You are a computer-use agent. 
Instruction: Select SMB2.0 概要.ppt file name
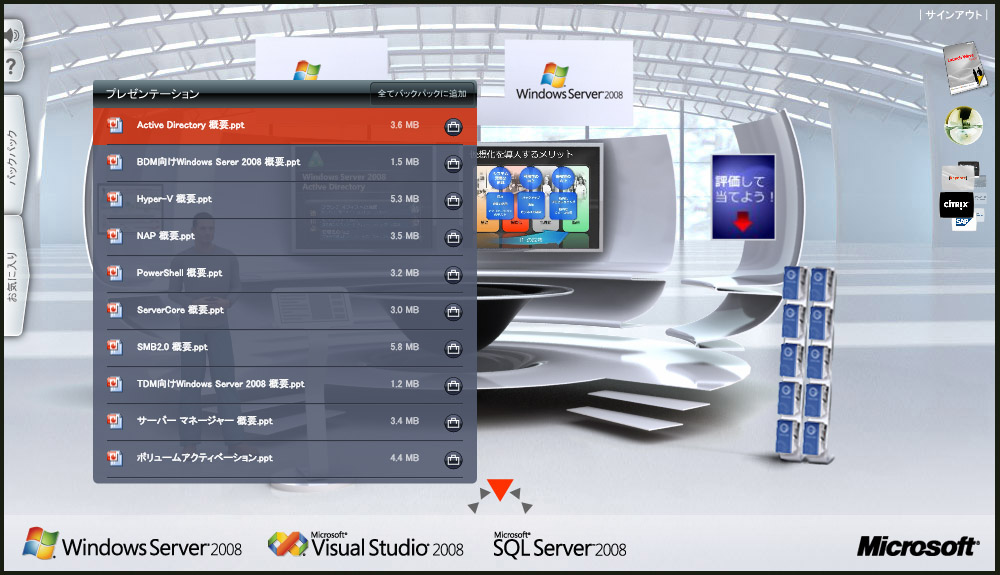point(172,347)
